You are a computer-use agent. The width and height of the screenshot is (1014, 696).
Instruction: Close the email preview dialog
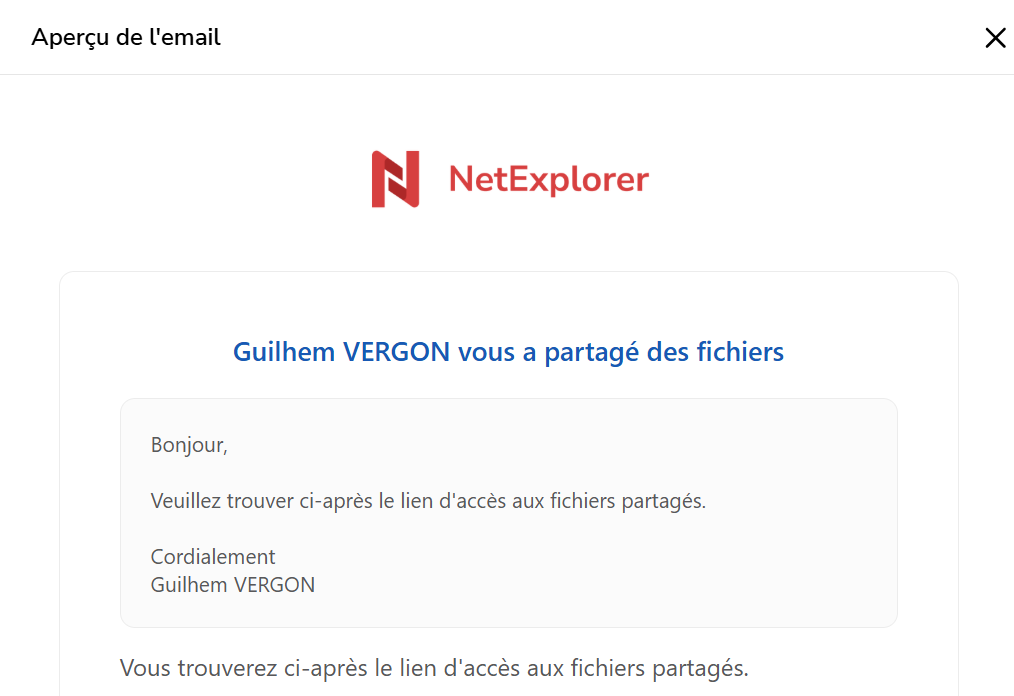click(x=995, y=38)
